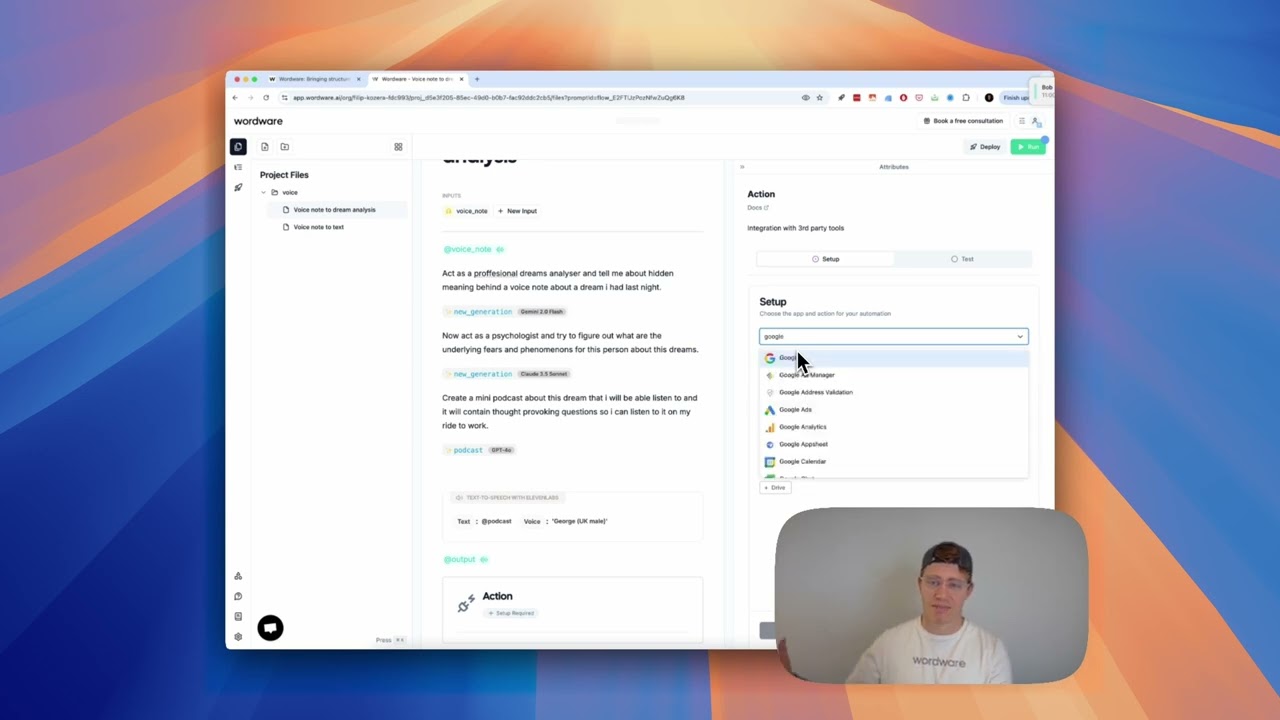Click the @output mention tag
Image resolution: width=1280 pixels, height=720 pixels.
click(x=465, y=560)
